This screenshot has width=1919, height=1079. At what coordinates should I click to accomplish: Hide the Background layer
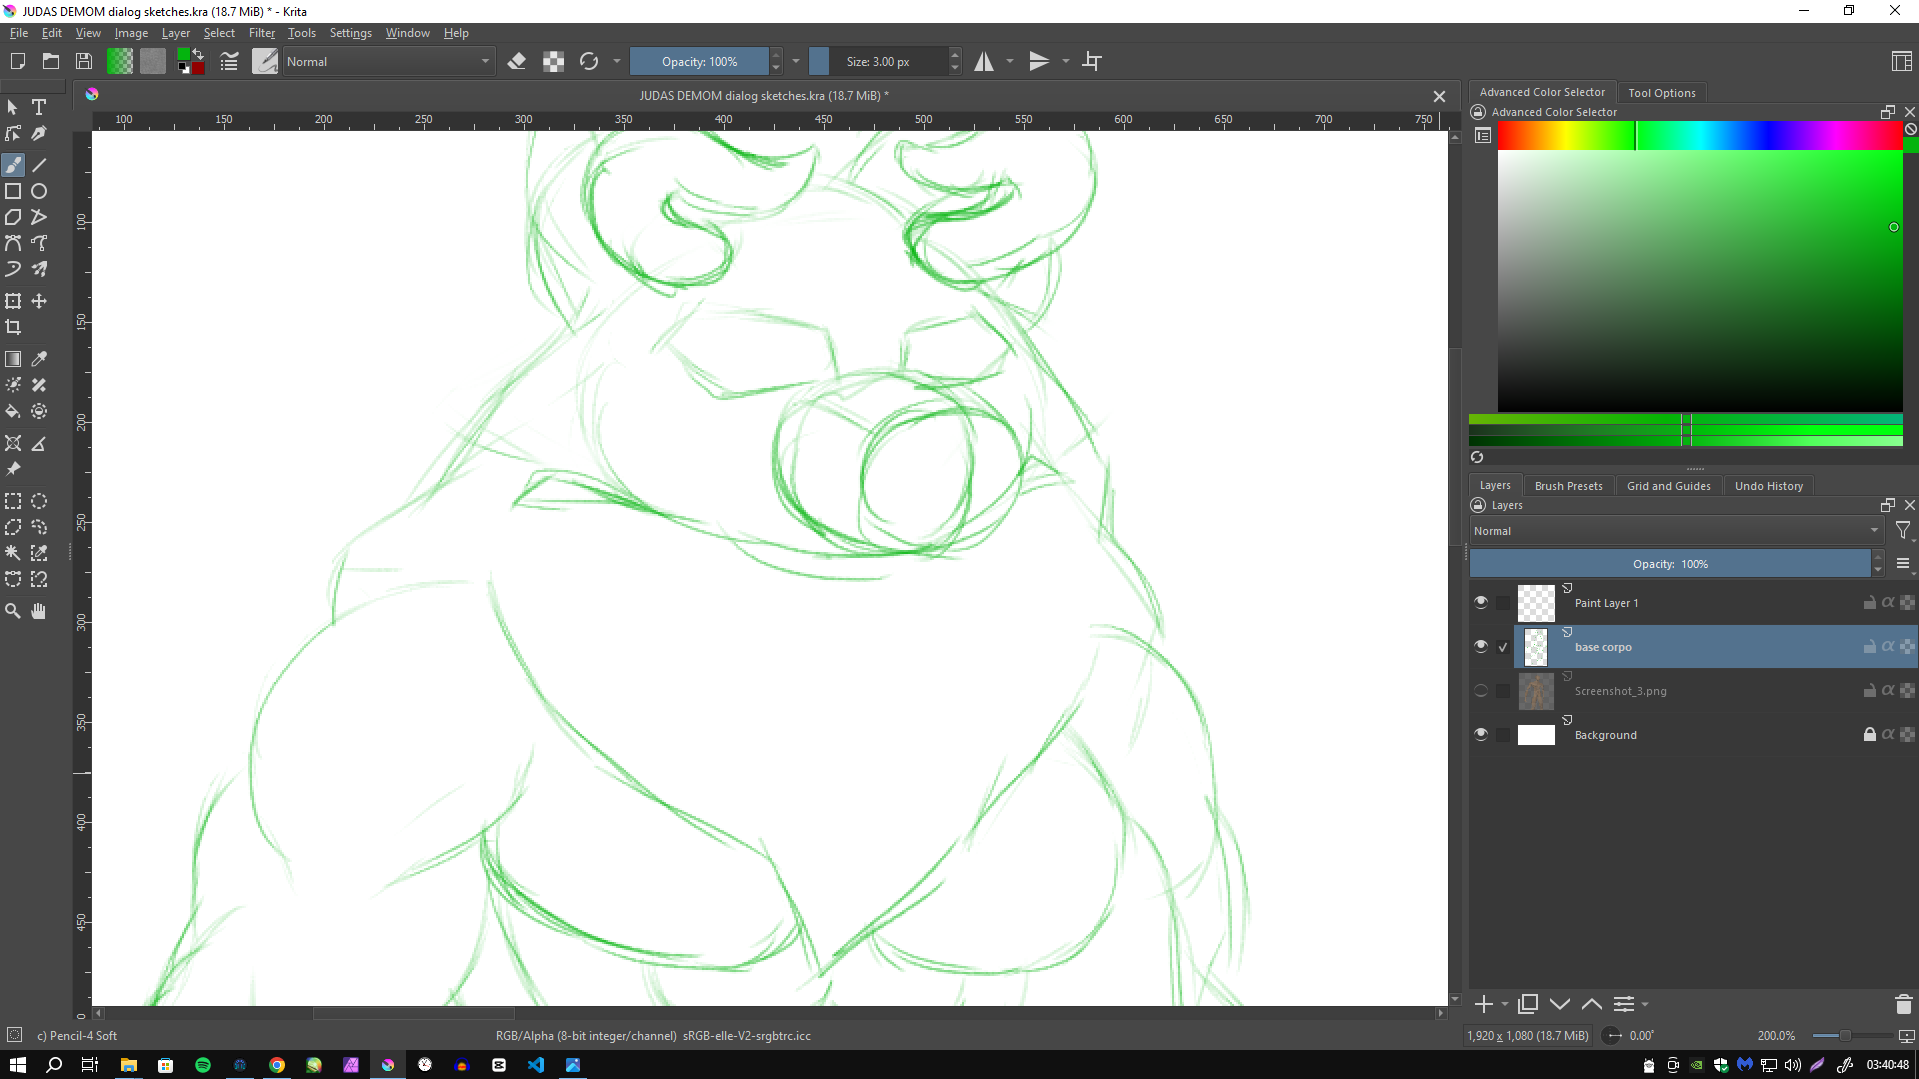pos(1481,734)
